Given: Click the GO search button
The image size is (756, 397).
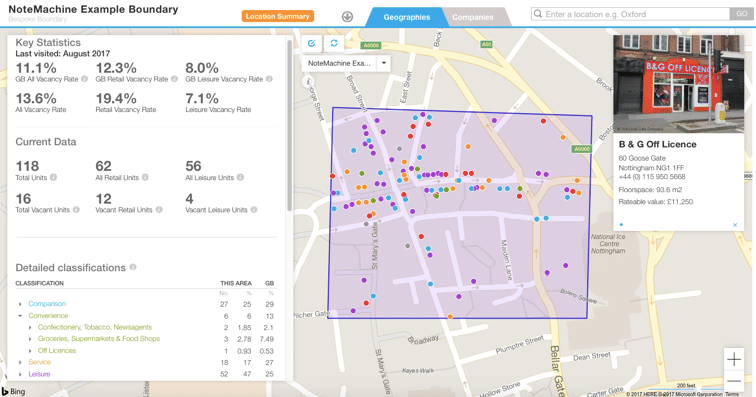Looking at the screenshot, I should 742,14.
